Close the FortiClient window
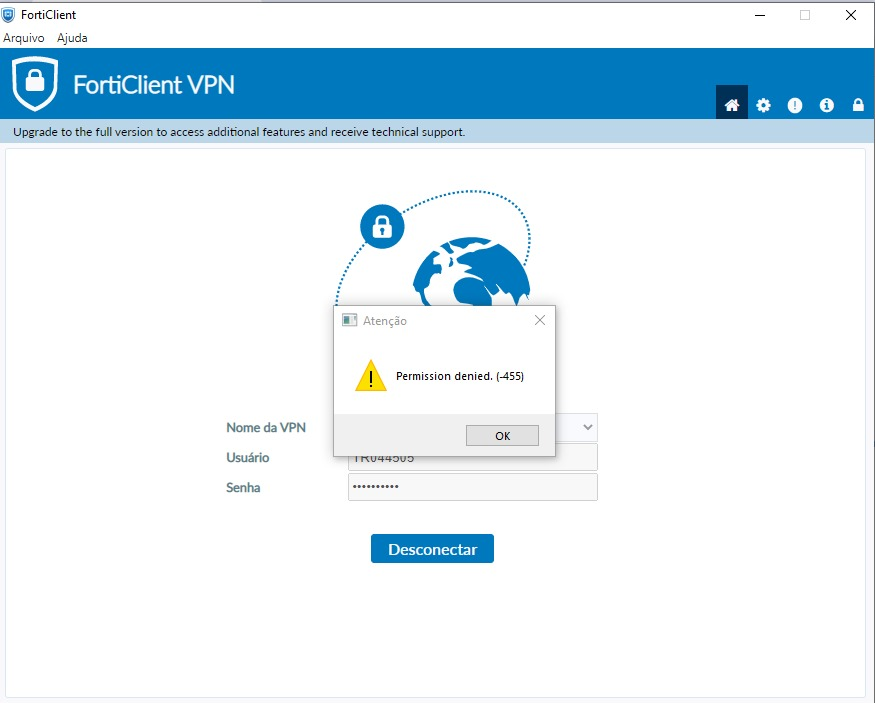Image resolution: width=875 pixels, height=703 pixels. pyautogui.click(x=850, y=15)
